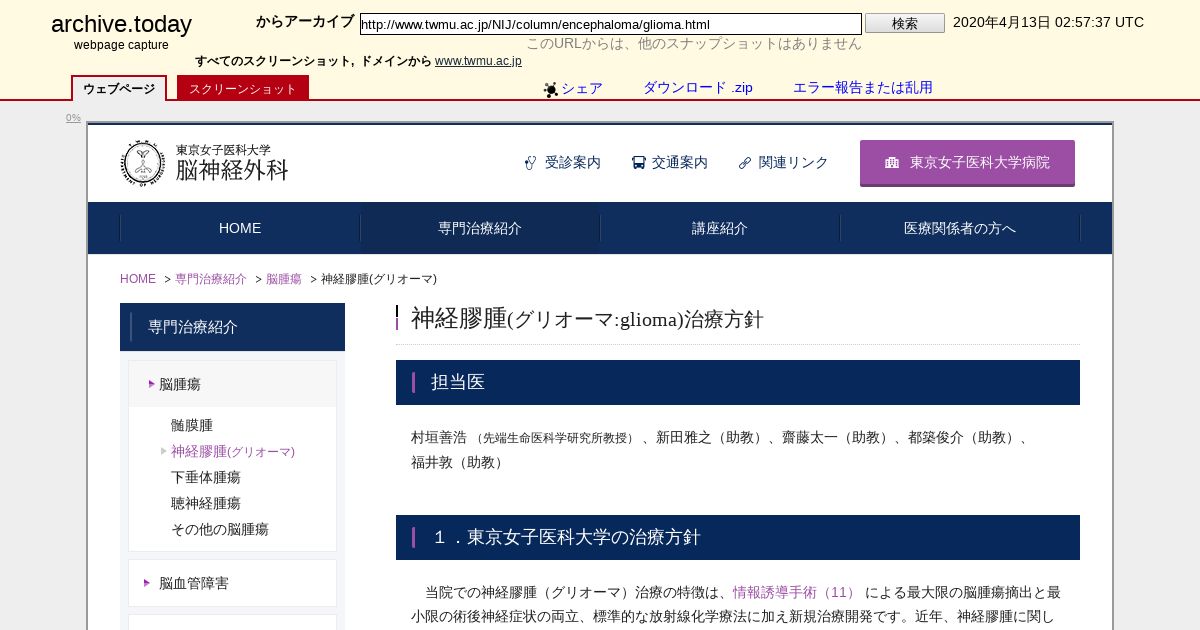Viewport: 1200px width, 630px height.
Task: Select HOME in the navigation bar
Action: point(240,228)
